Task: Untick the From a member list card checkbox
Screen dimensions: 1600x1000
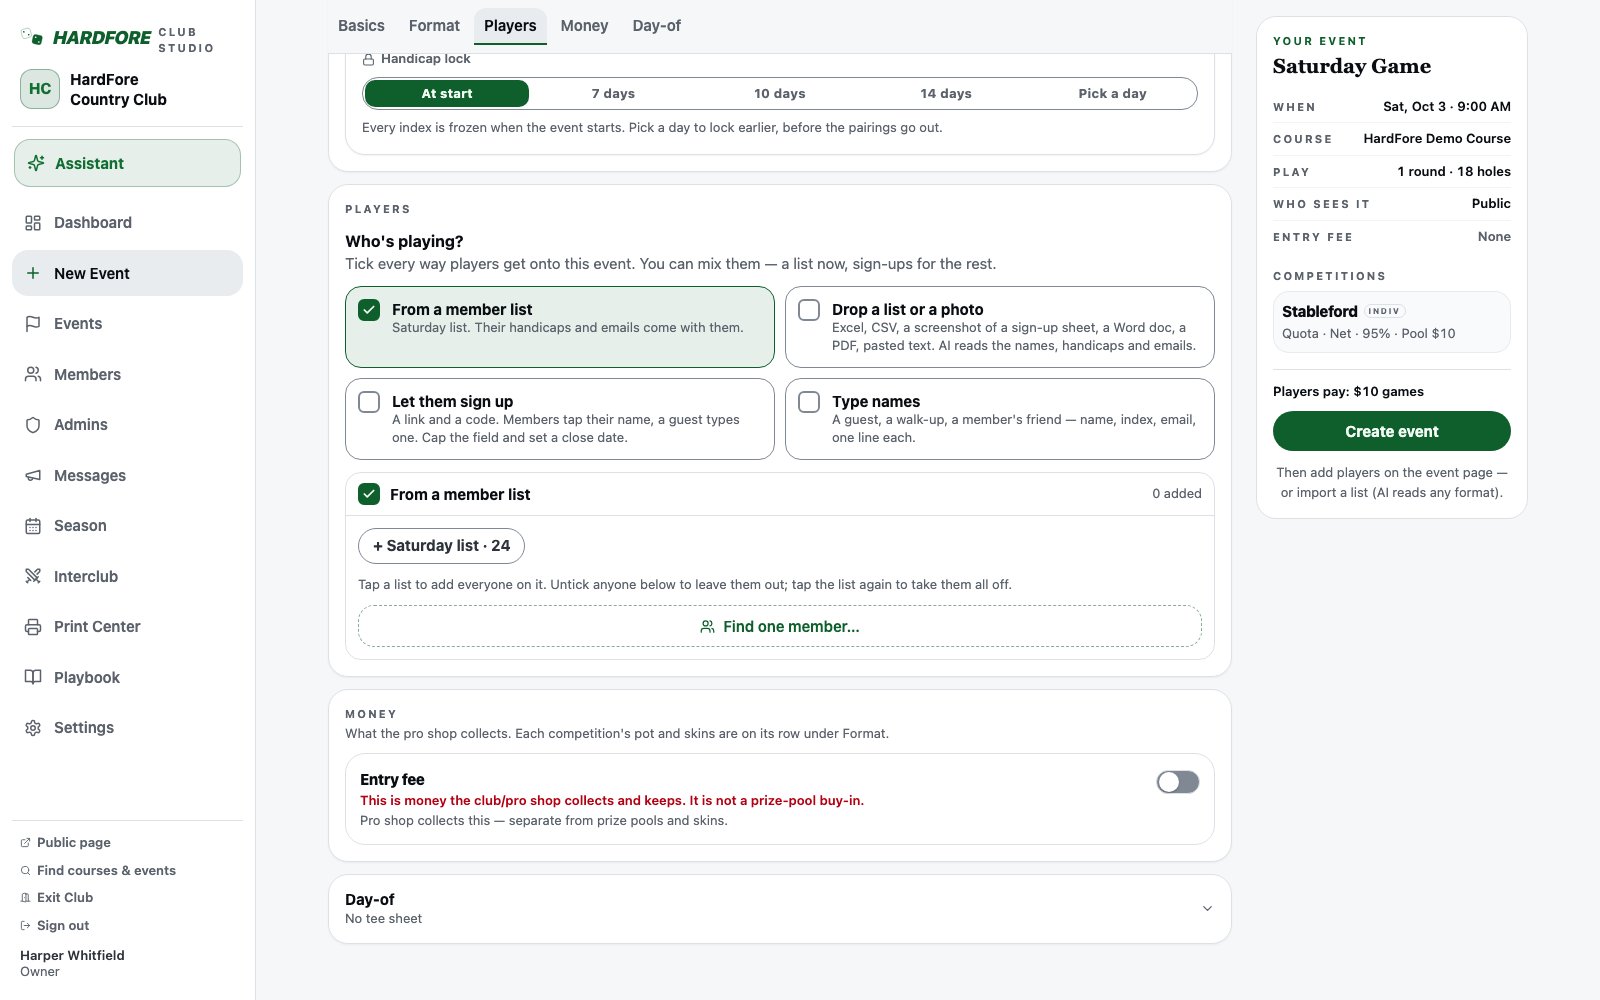Action: [369, 310]
